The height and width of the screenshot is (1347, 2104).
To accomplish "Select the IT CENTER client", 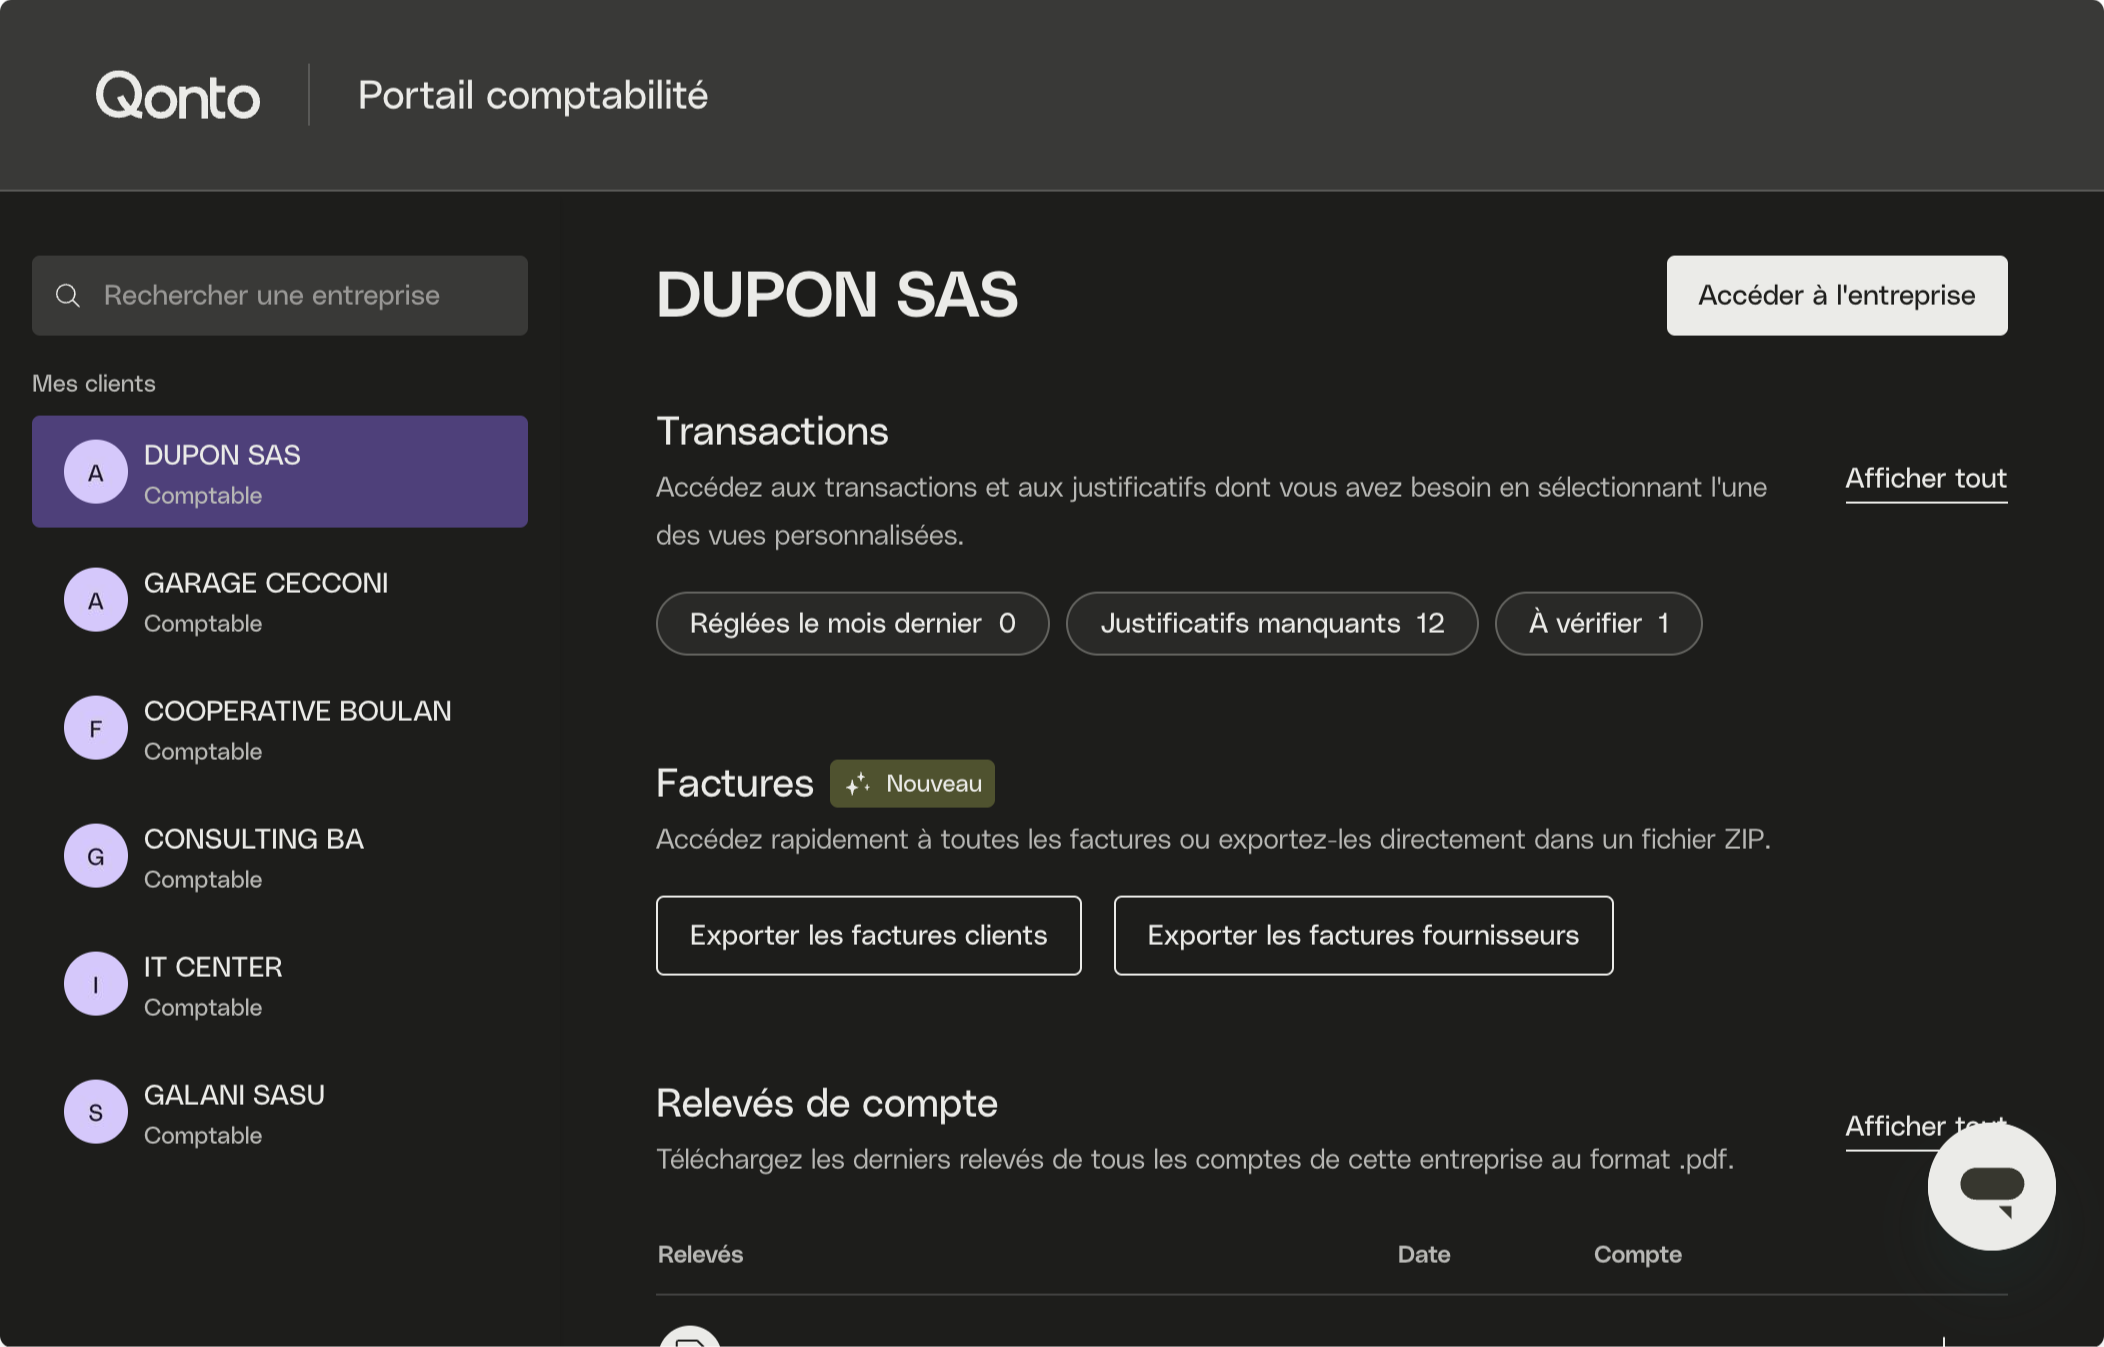I will click(x=280, y=985).
